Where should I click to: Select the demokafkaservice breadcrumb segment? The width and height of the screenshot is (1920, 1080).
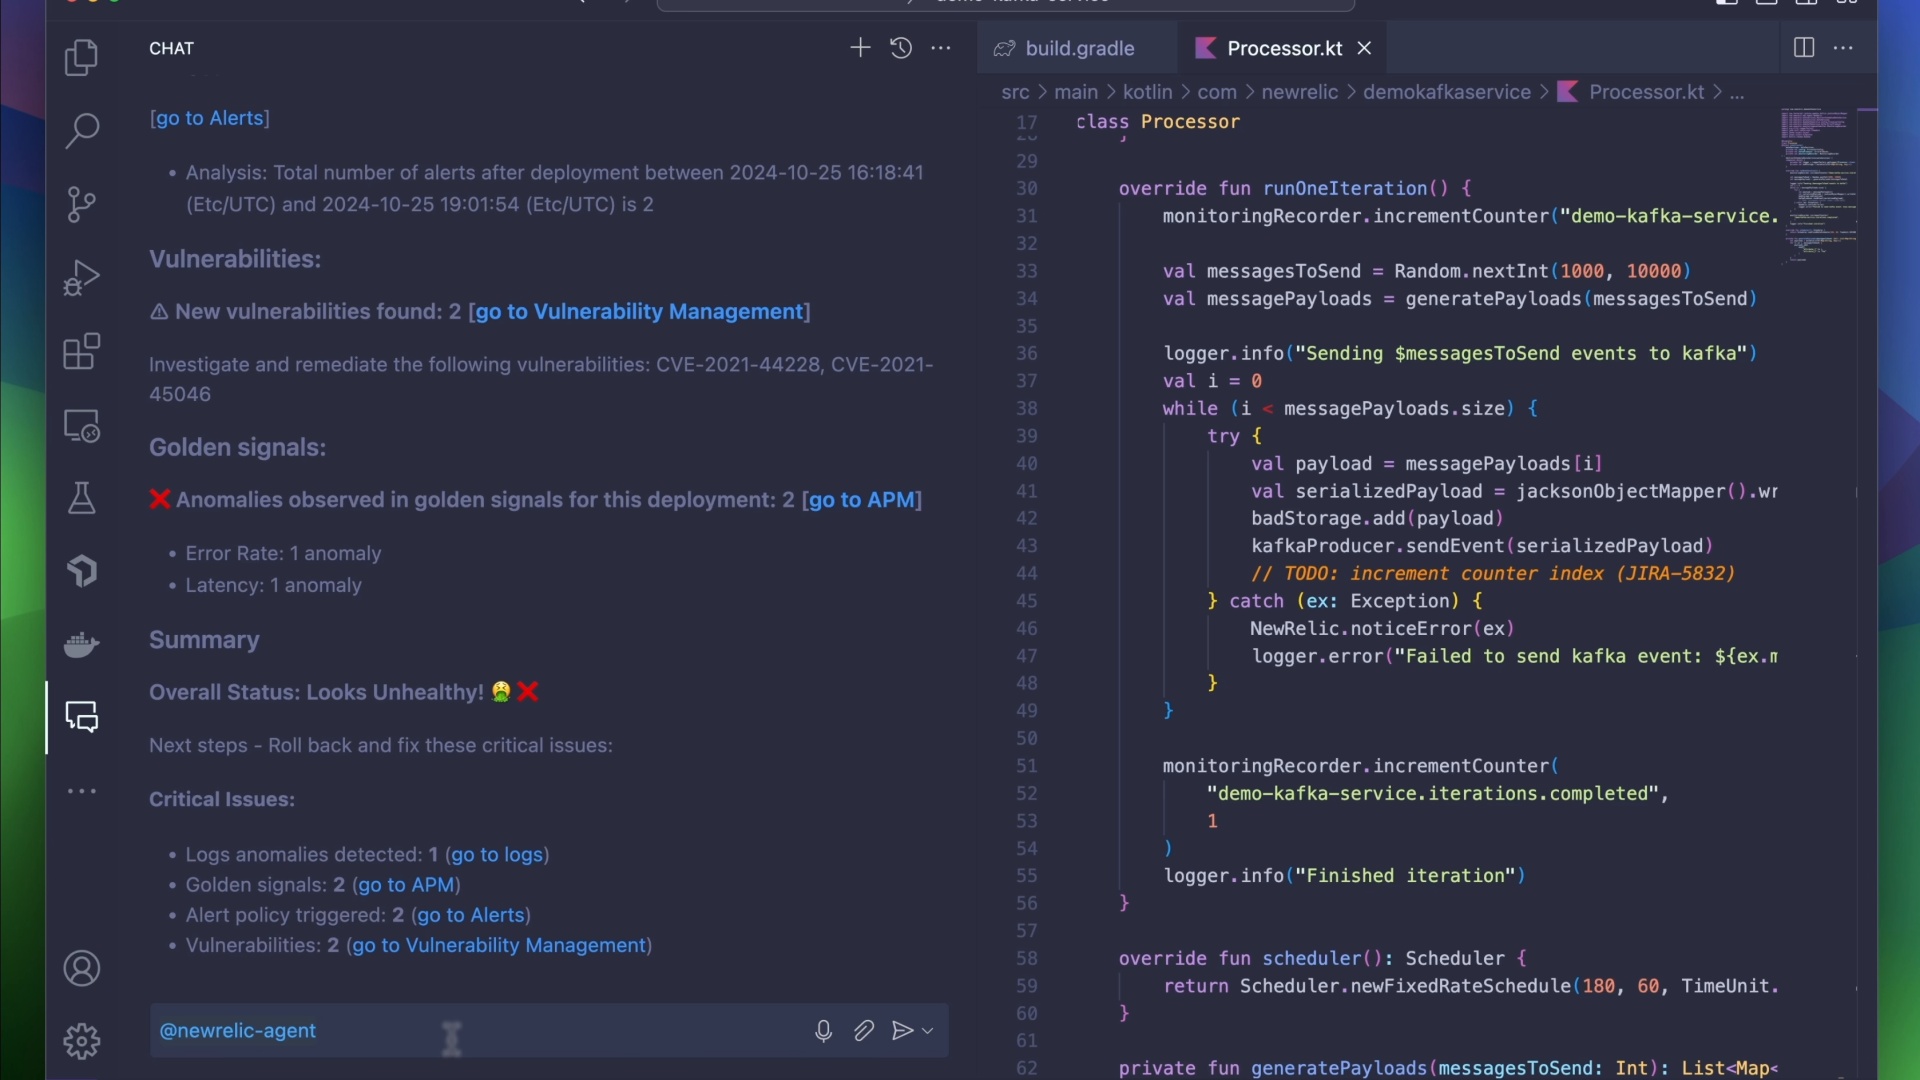(x=1447, y=92)
